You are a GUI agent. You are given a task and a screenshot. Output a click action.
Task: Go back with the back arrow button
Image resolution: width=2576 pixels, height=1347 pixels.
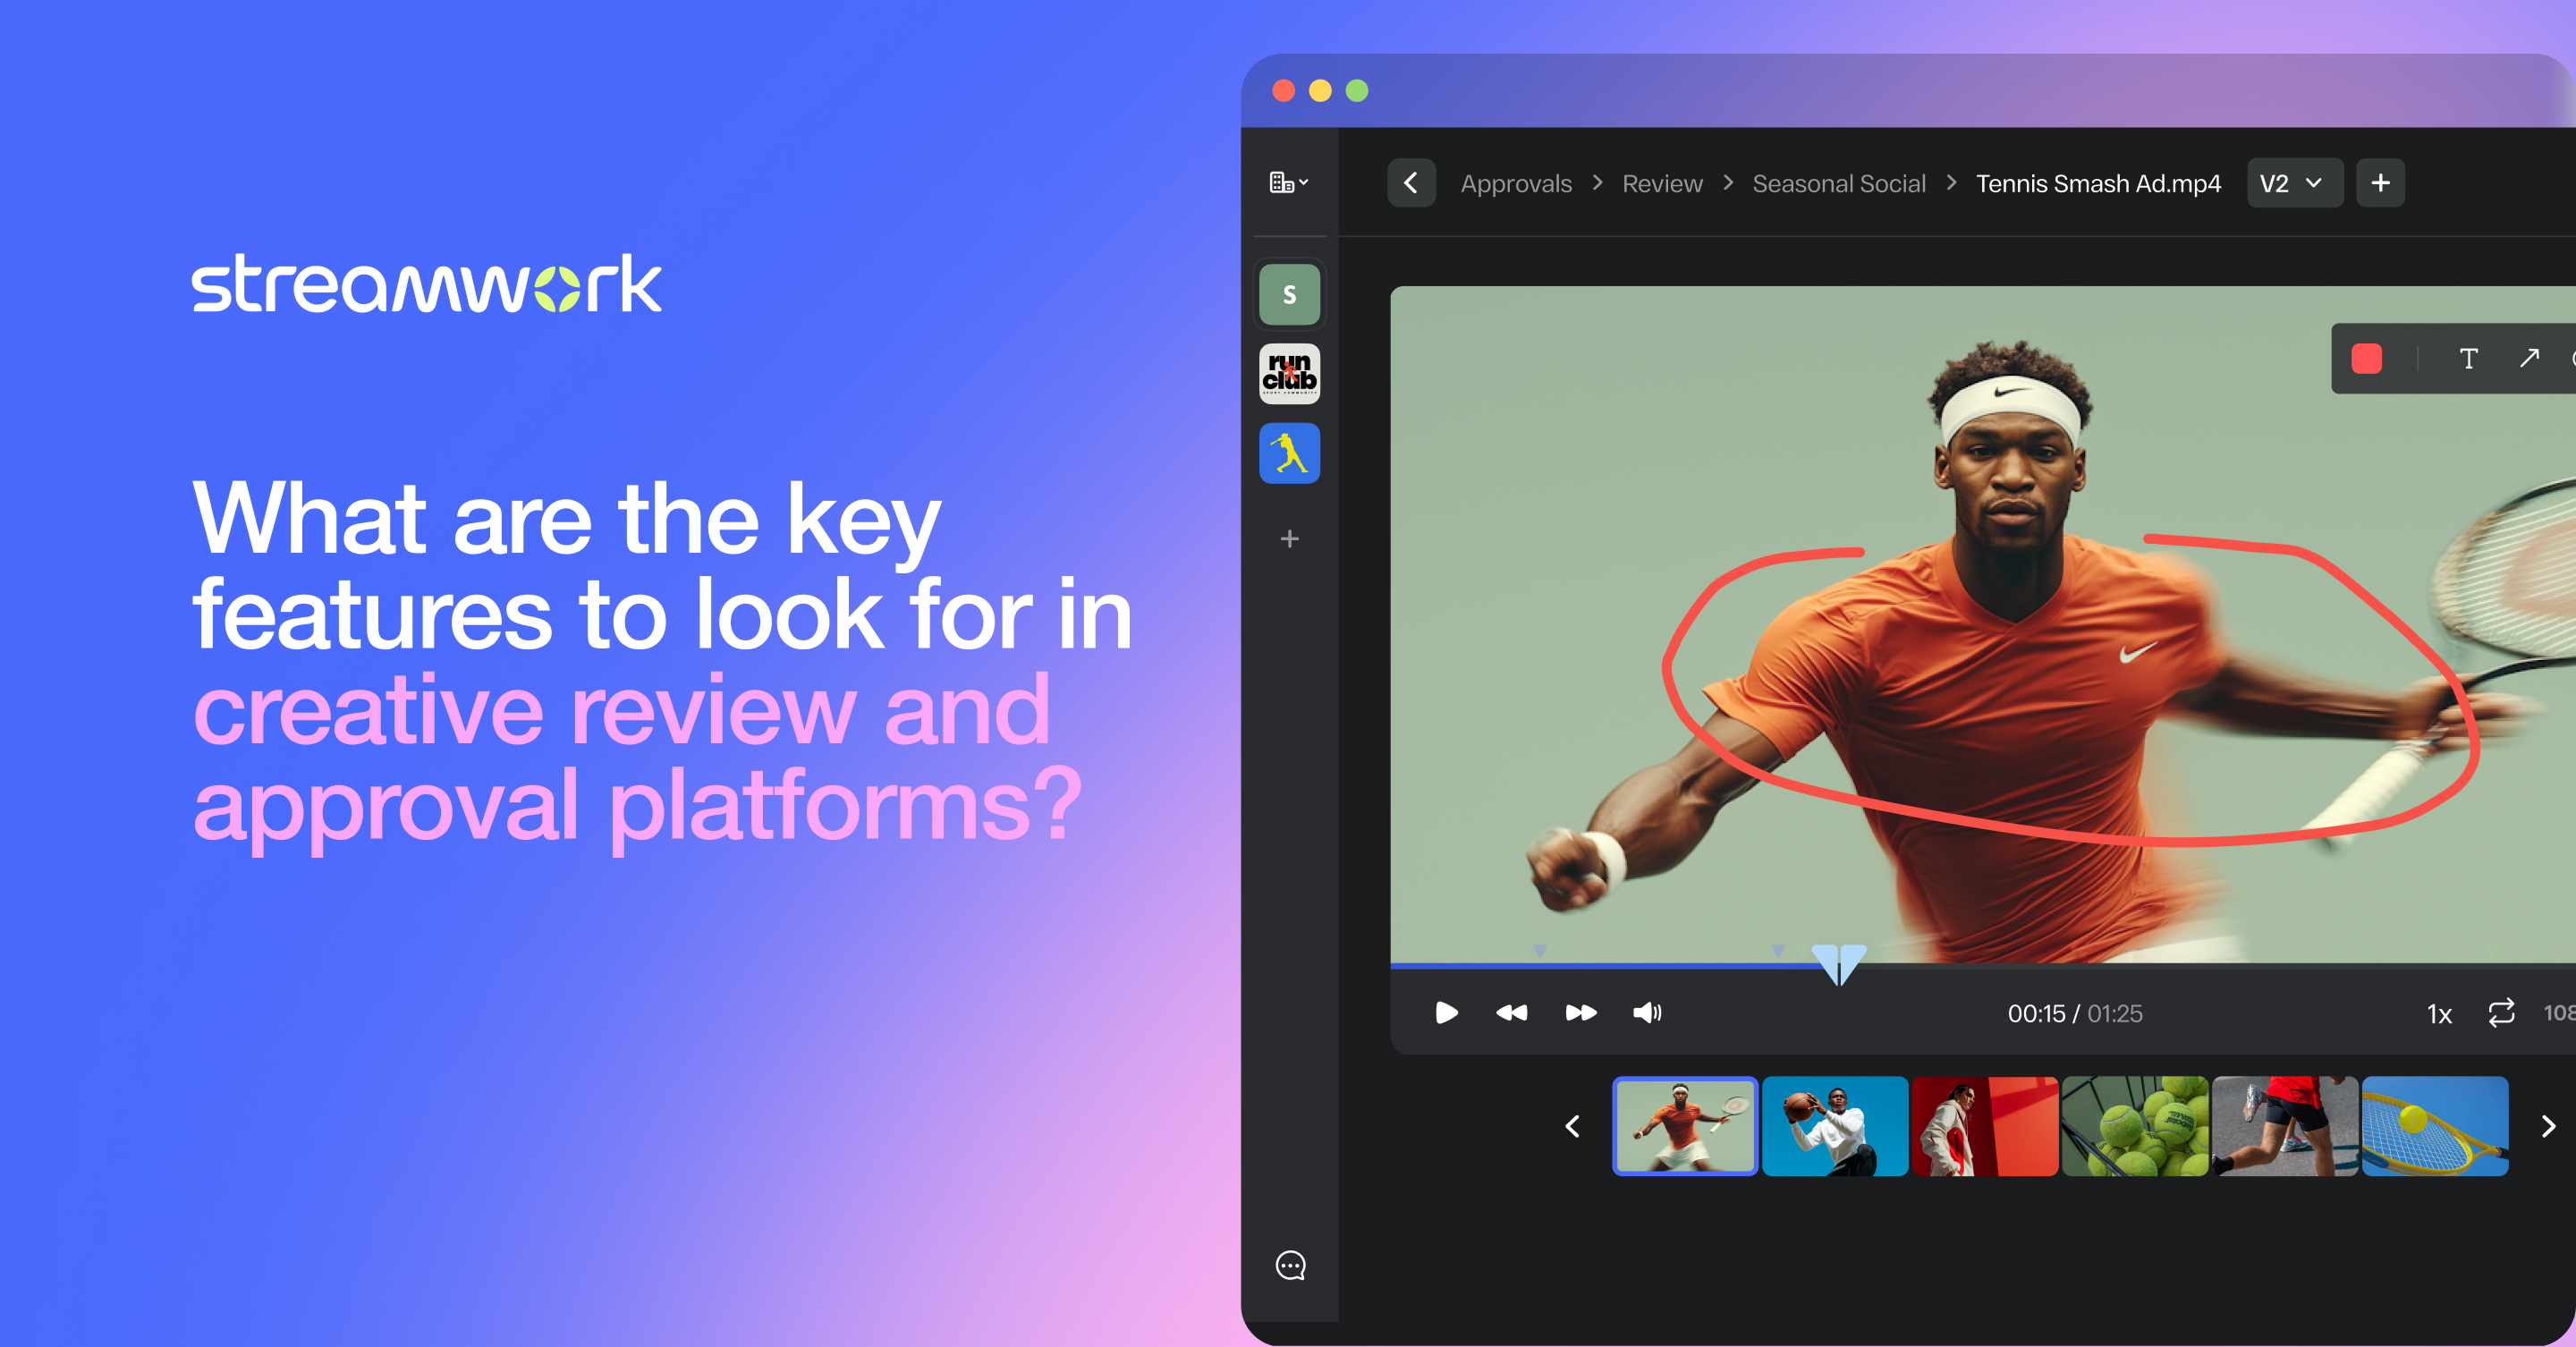click(x=1411, y=183)
